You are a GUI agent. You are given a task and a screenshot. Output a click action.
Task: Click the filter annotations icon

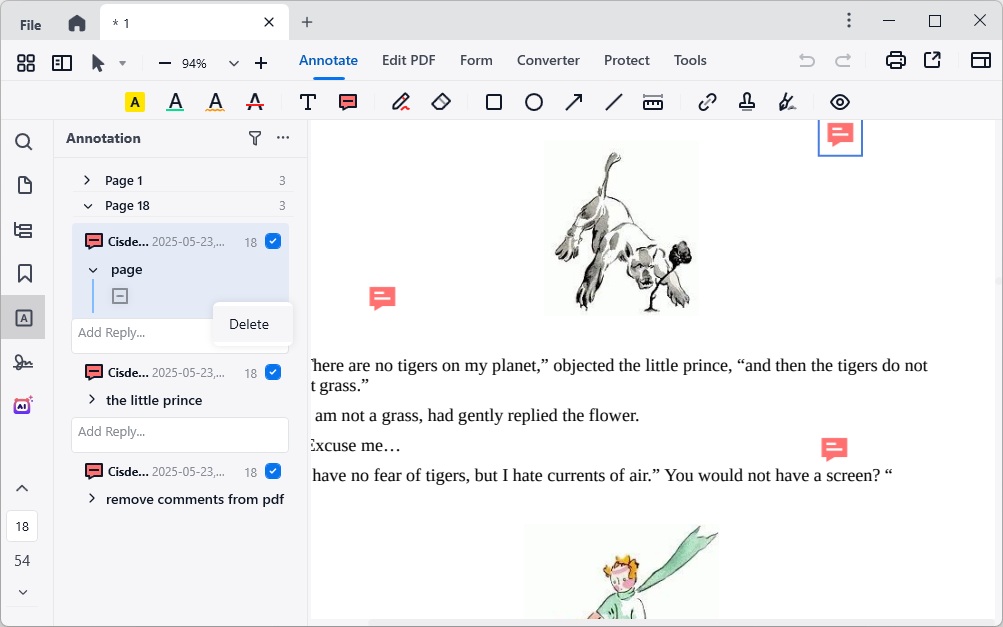coord(255,138)
